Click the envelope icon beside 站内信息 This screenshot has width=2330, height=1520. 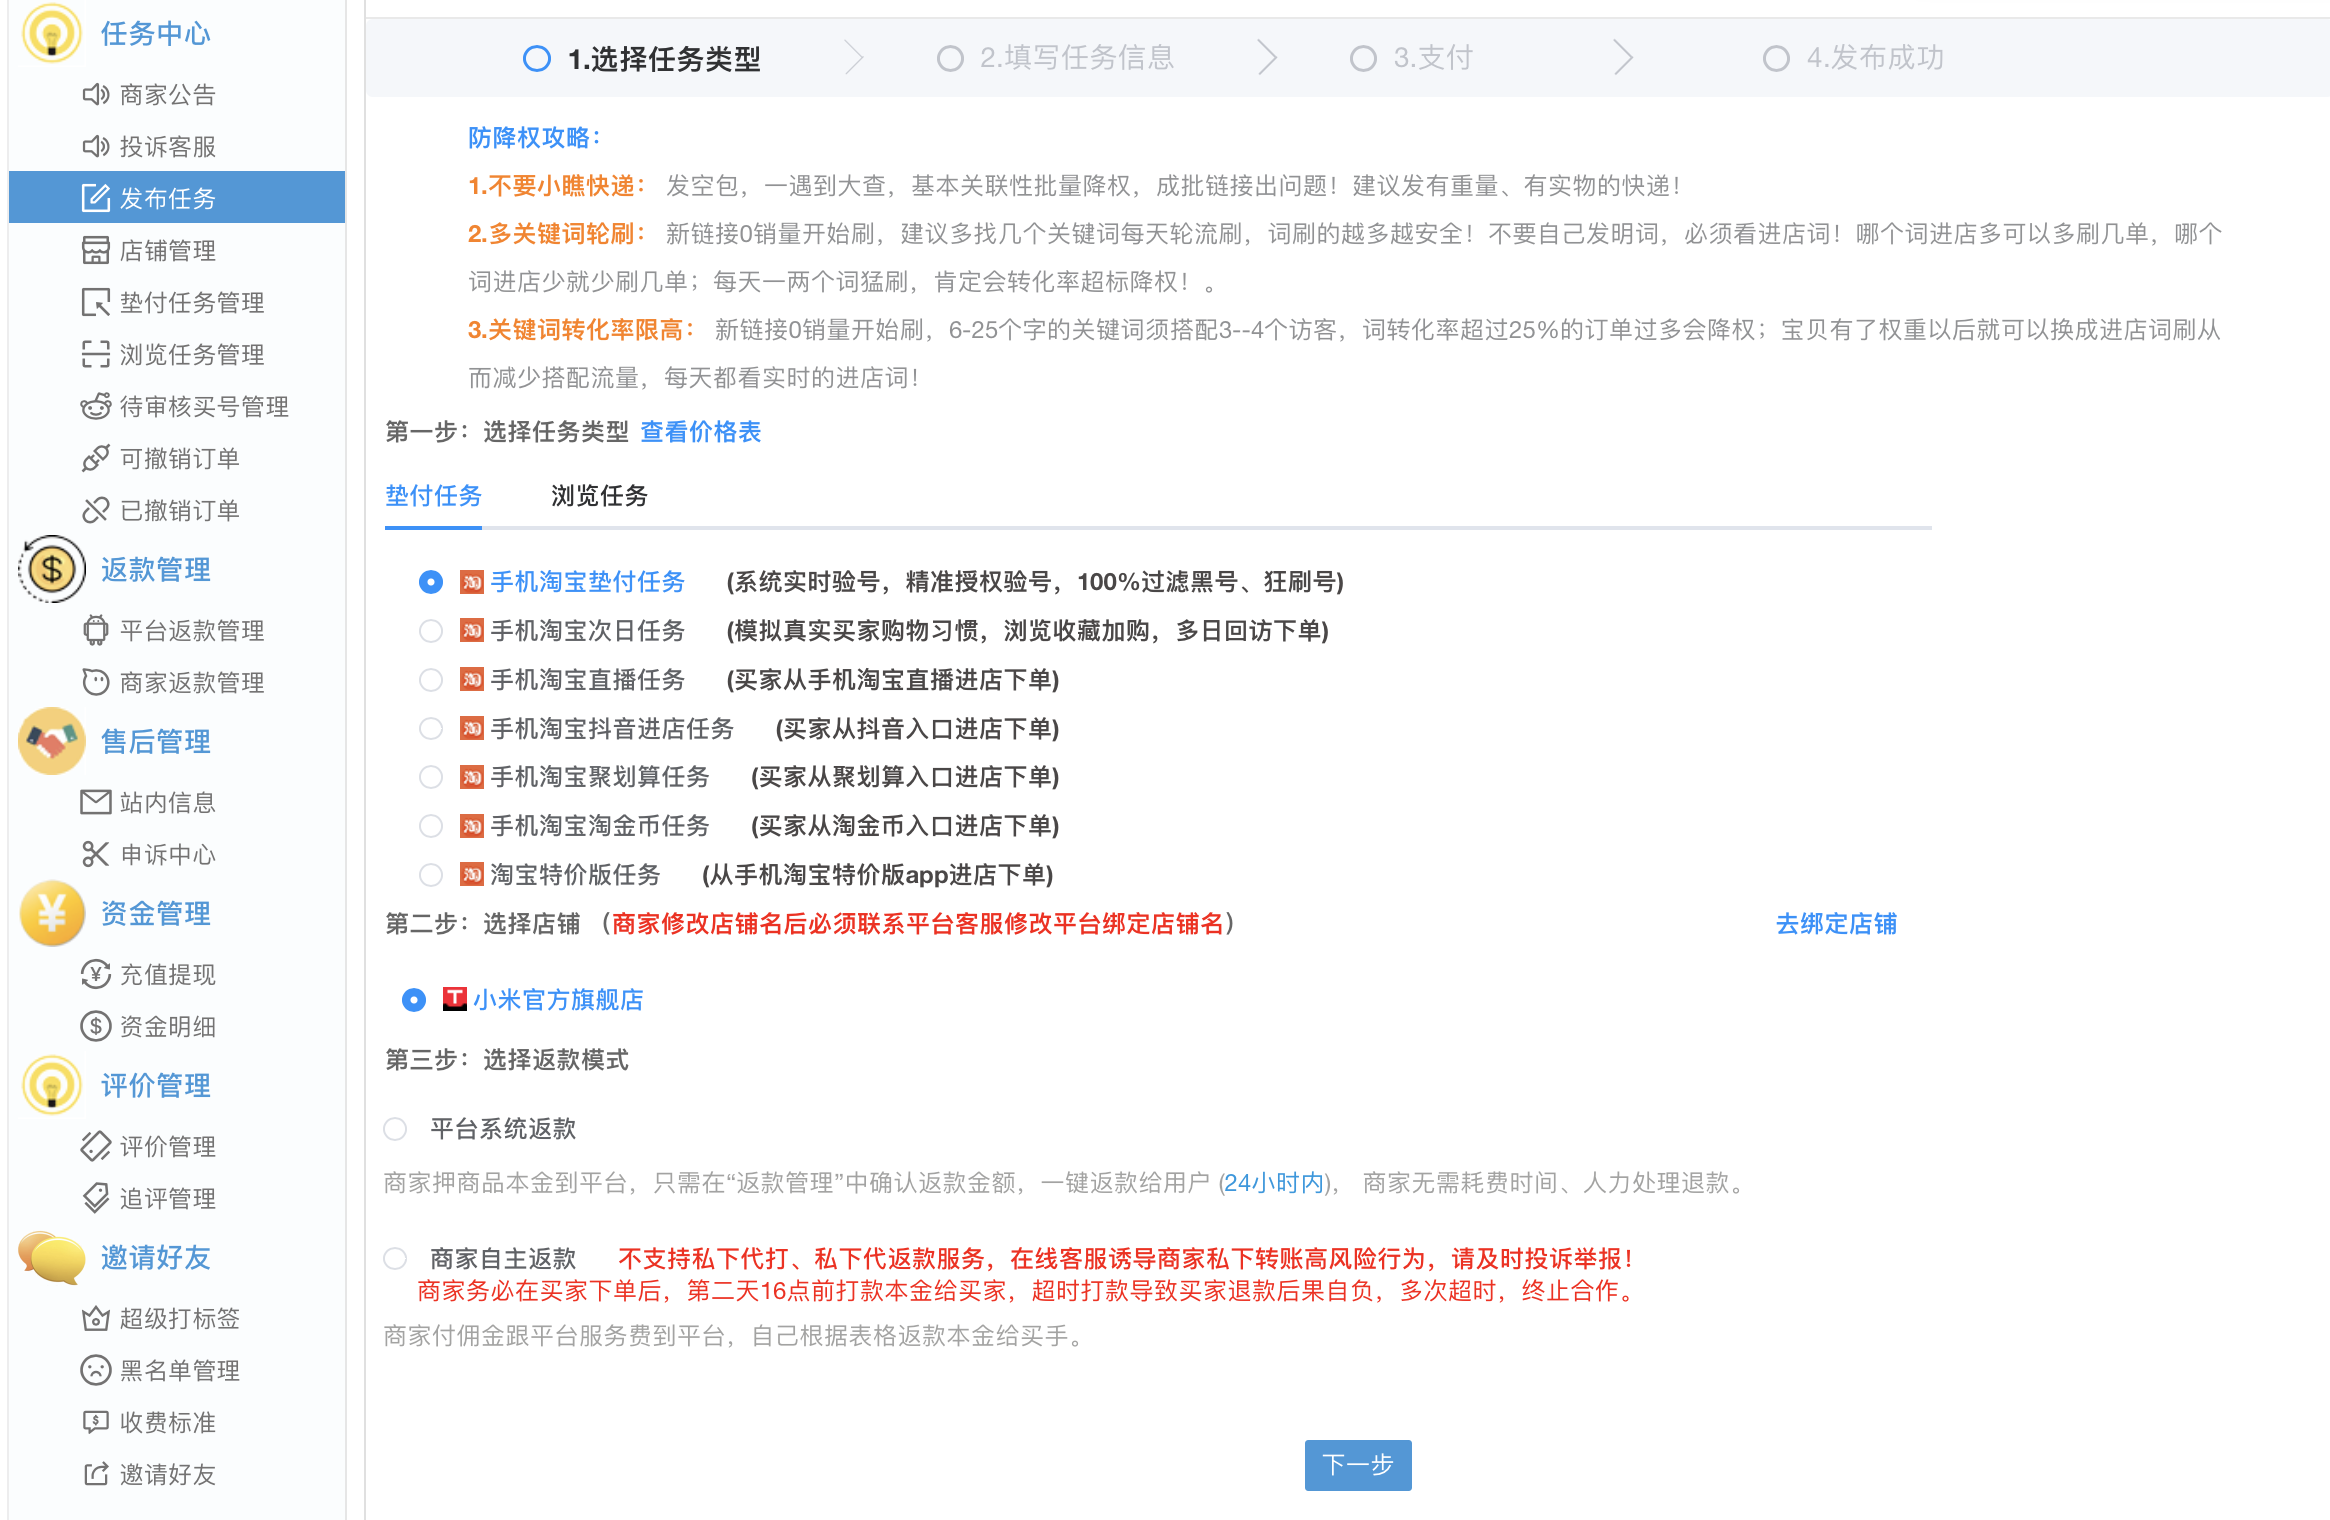[x=95, y=802]
